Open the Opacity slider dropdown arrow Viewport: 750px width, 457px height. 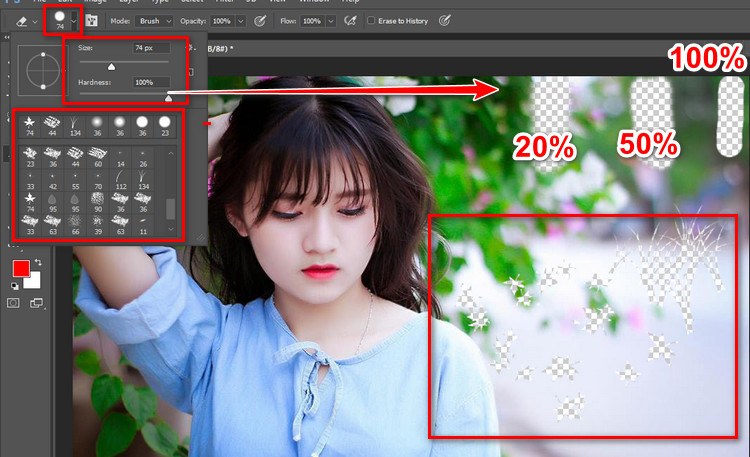click(x=241, y=21)
